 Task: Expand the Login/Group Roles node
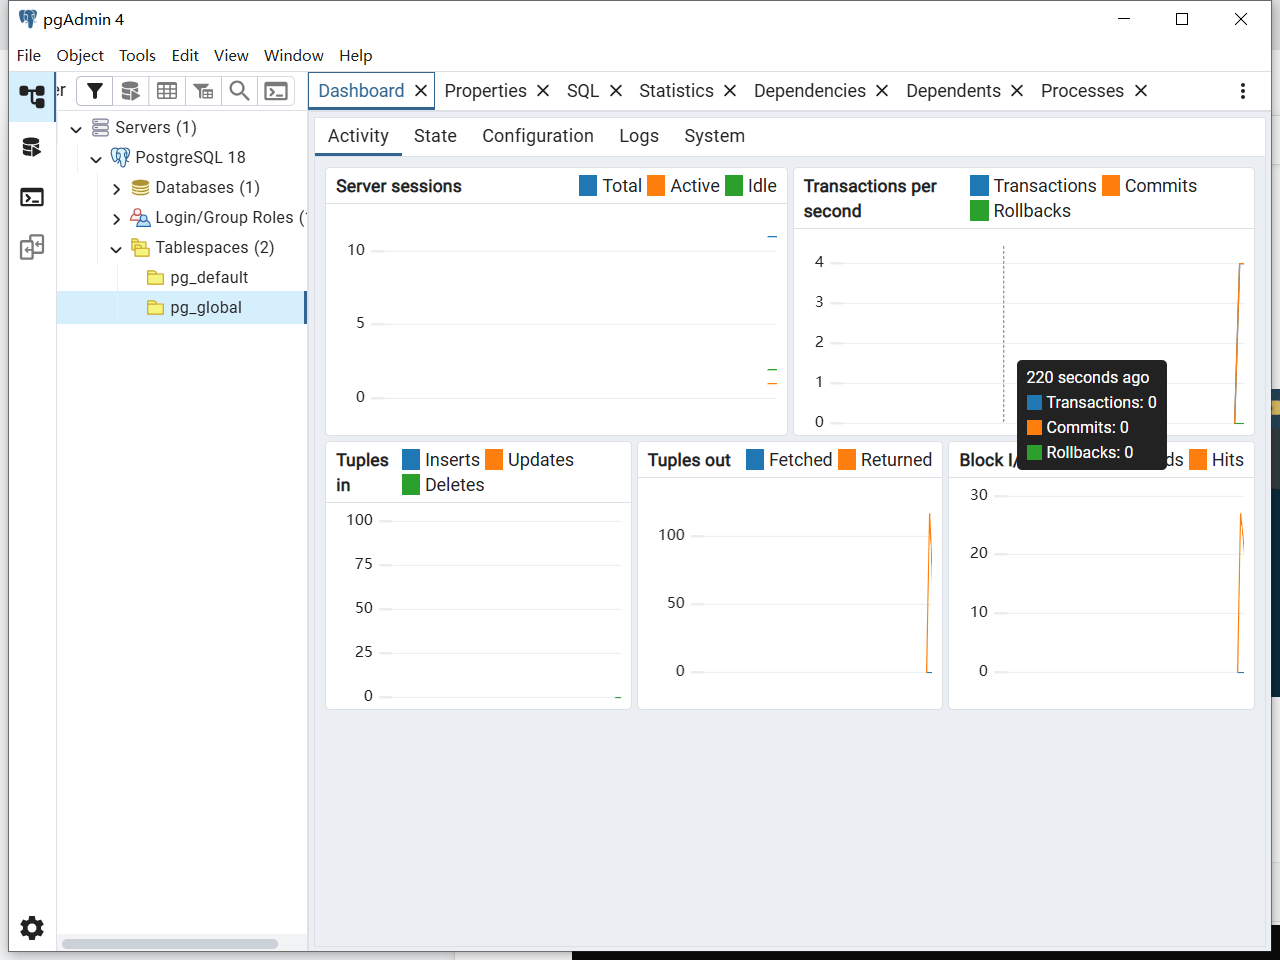(x=116, y=219)
